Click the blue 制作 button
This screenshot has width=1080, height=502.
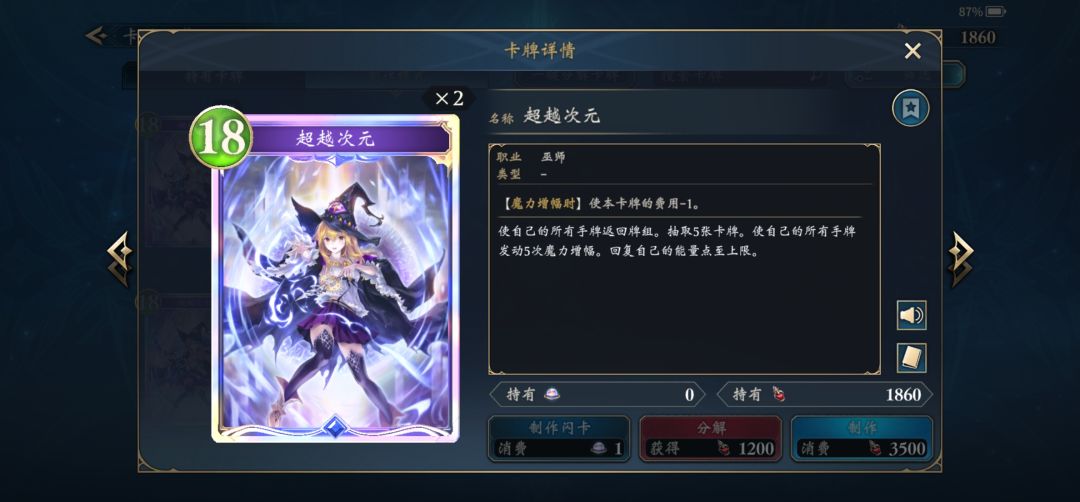coord(861,439)
